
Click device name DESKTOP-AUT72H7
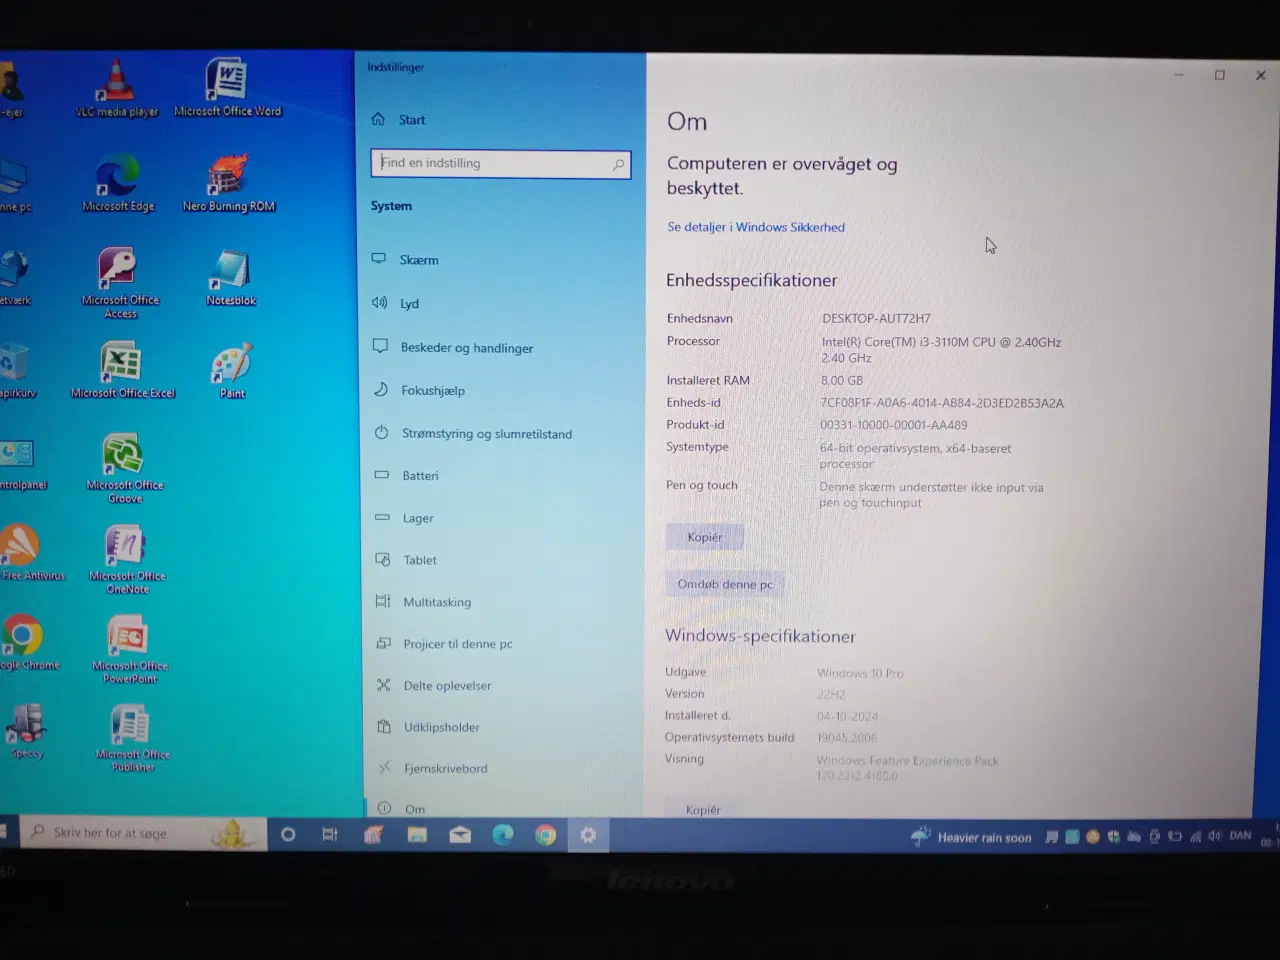coord(876,319)
